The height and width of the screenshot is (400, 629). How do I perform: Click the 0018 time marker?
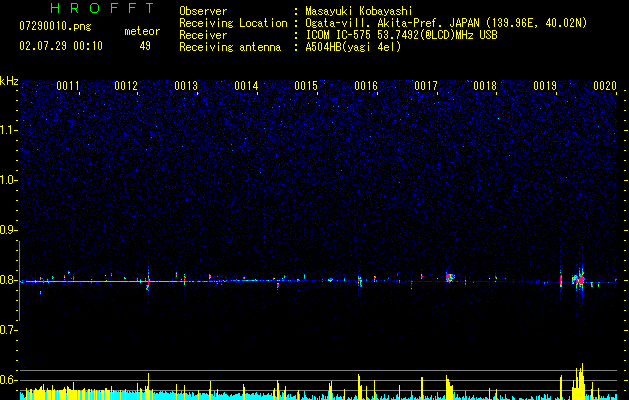[485, 86]
